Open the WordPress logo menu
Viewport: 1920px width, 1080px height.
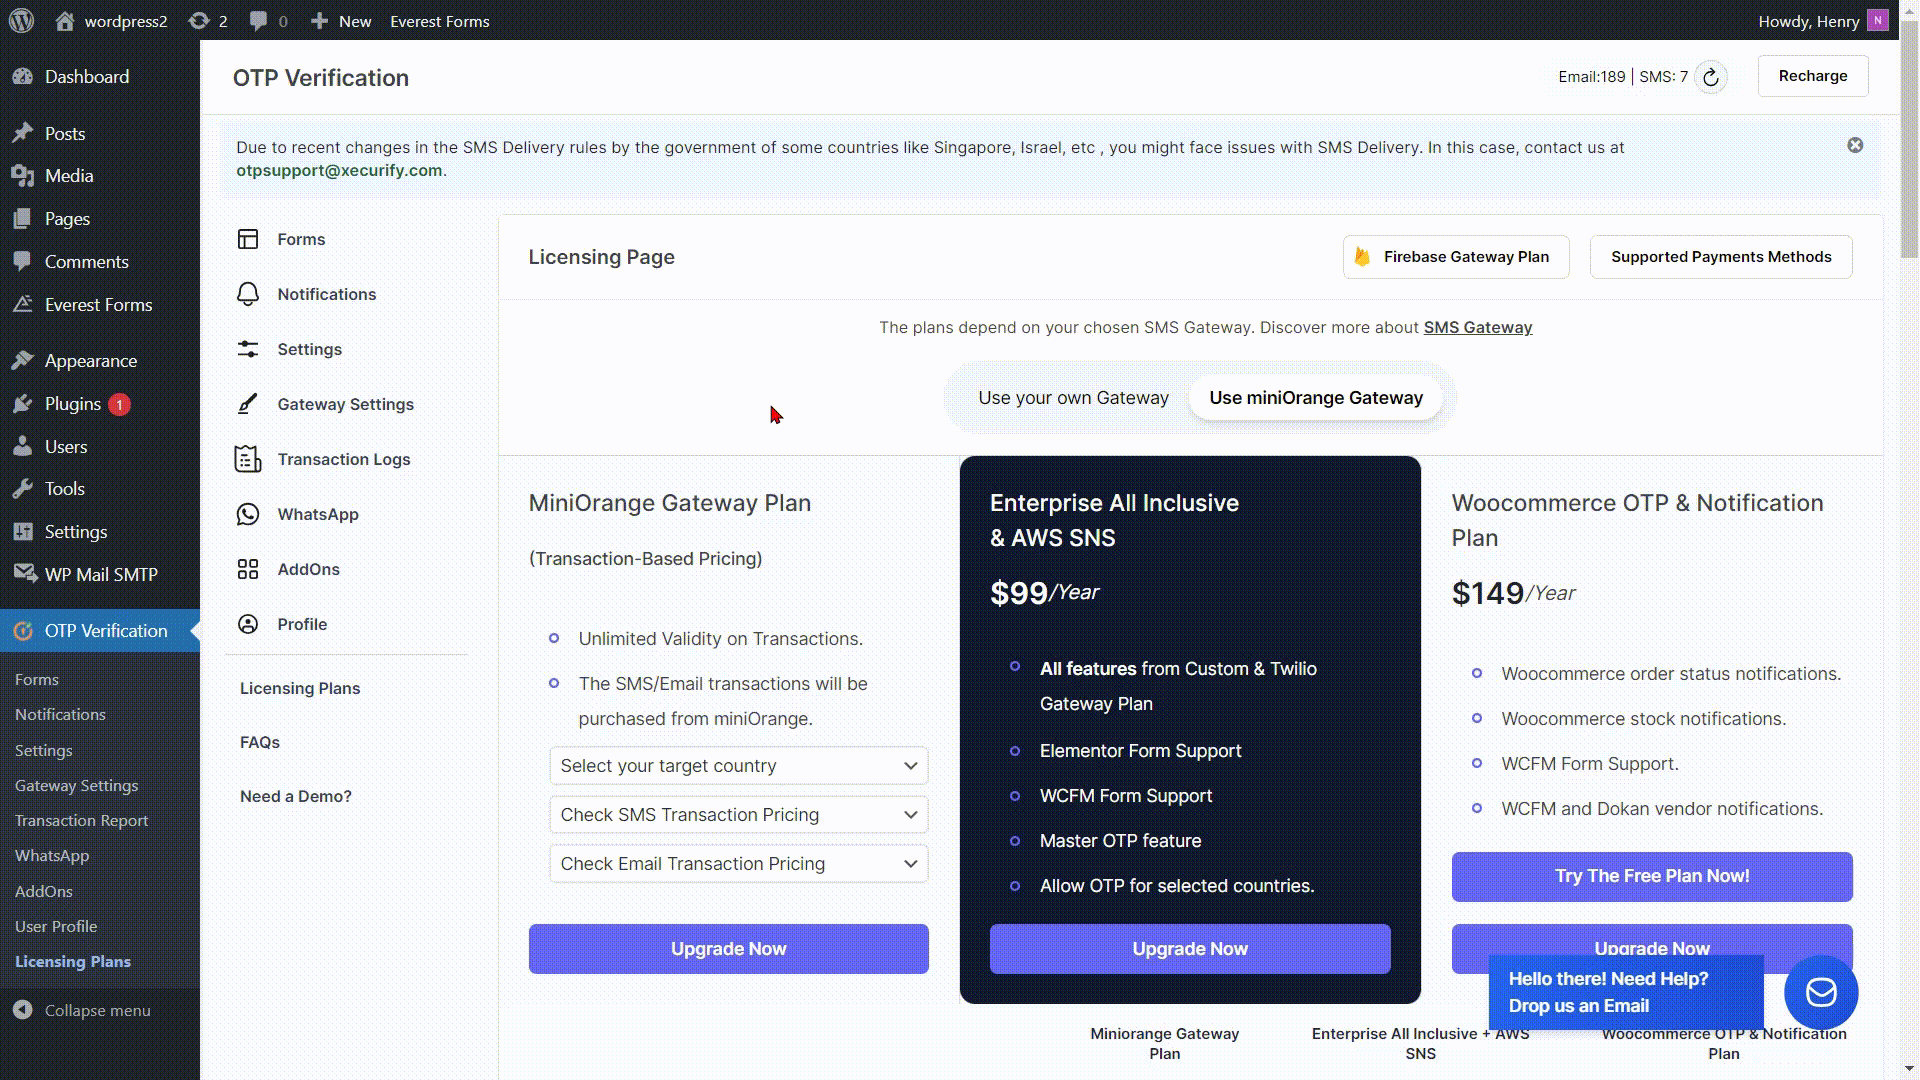21,20
